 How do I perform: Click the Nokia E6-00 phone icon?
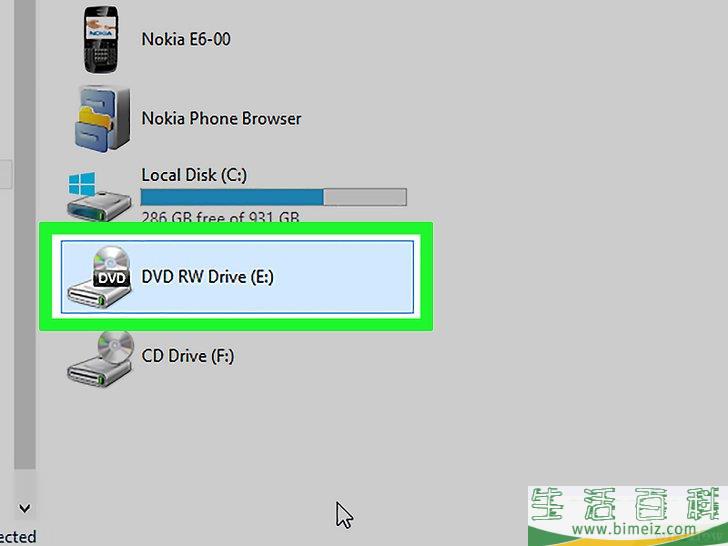tap(101, 39)
